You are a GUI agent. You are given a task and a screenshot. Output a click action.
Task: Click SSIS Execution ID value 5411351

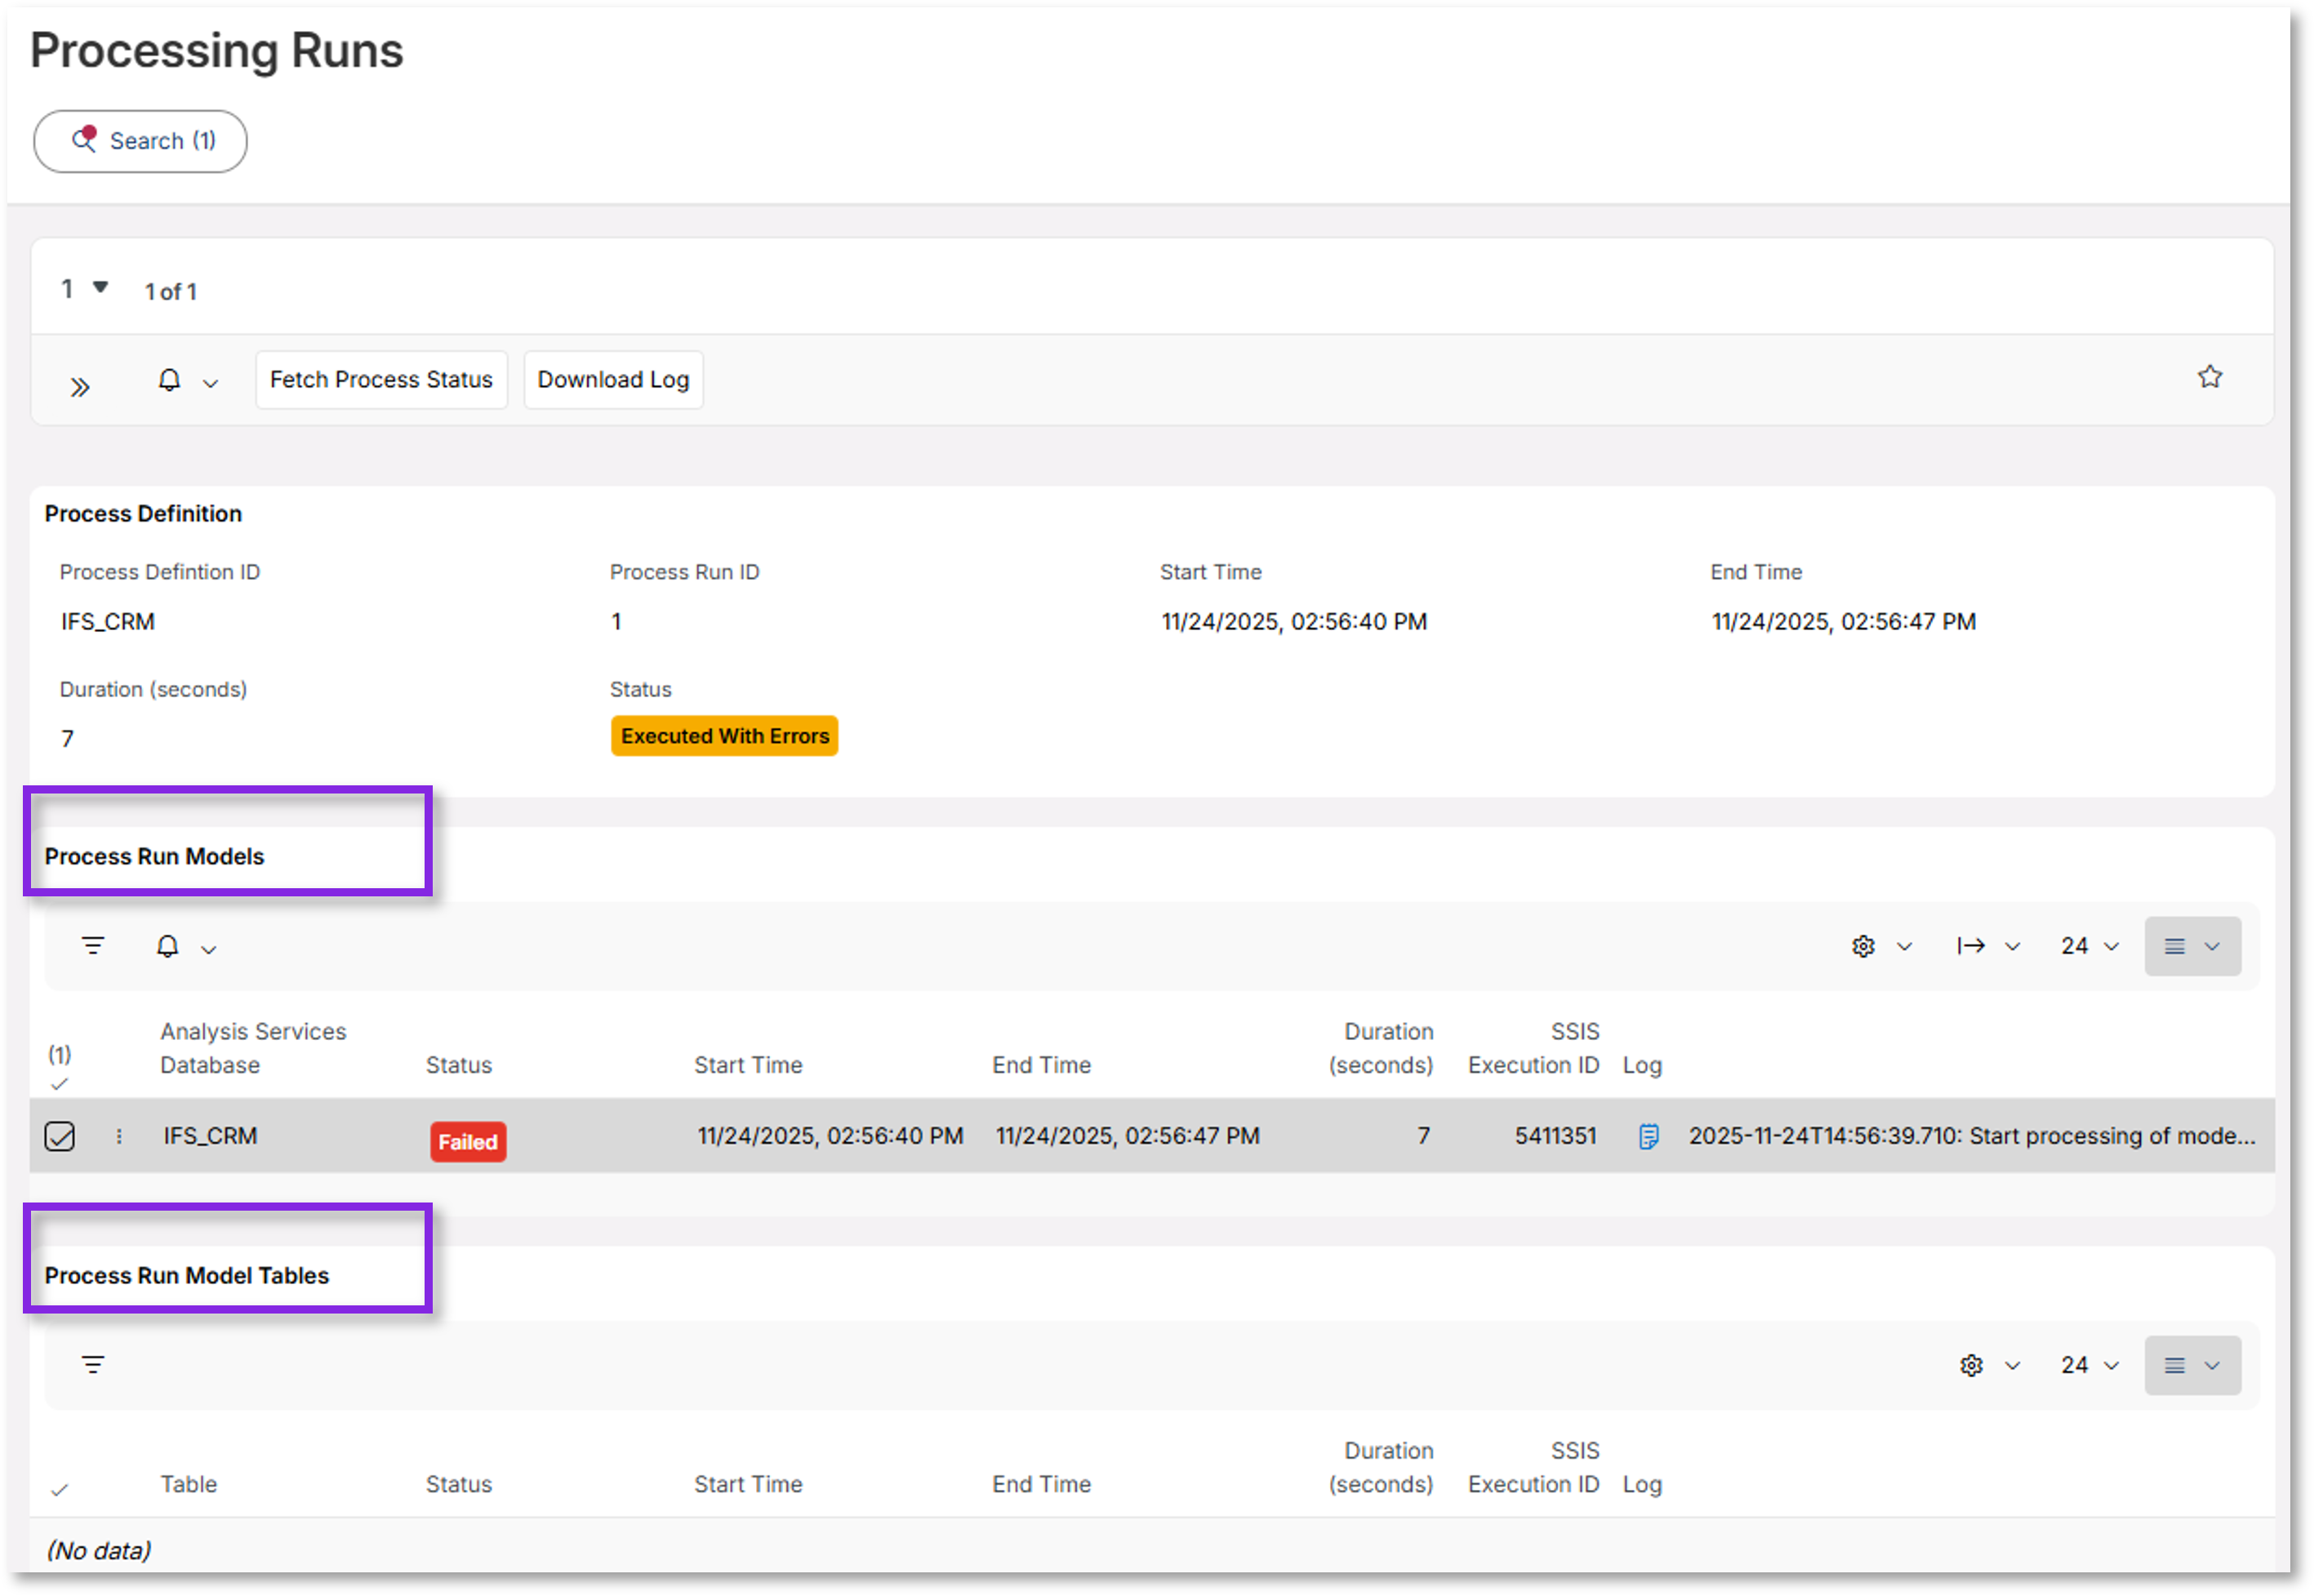point(1555,1136)
